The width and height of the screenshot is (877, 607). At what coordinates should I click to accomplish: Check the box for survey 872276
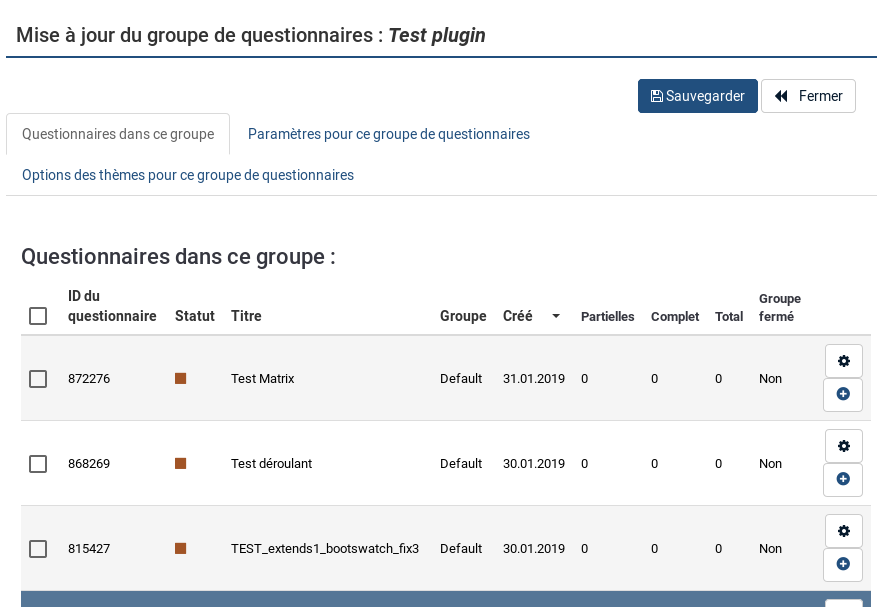(x=38, y=379)
